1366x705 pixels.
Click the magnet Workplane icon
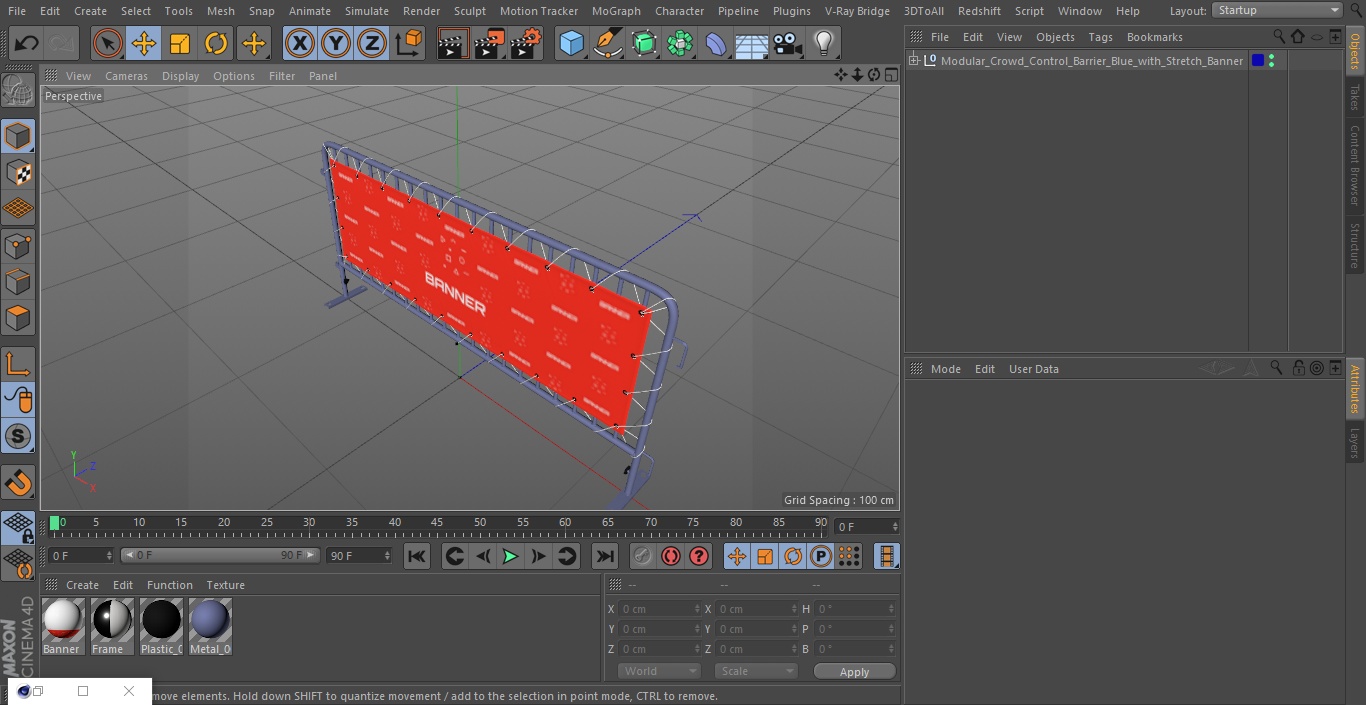[x=18, y=483]
